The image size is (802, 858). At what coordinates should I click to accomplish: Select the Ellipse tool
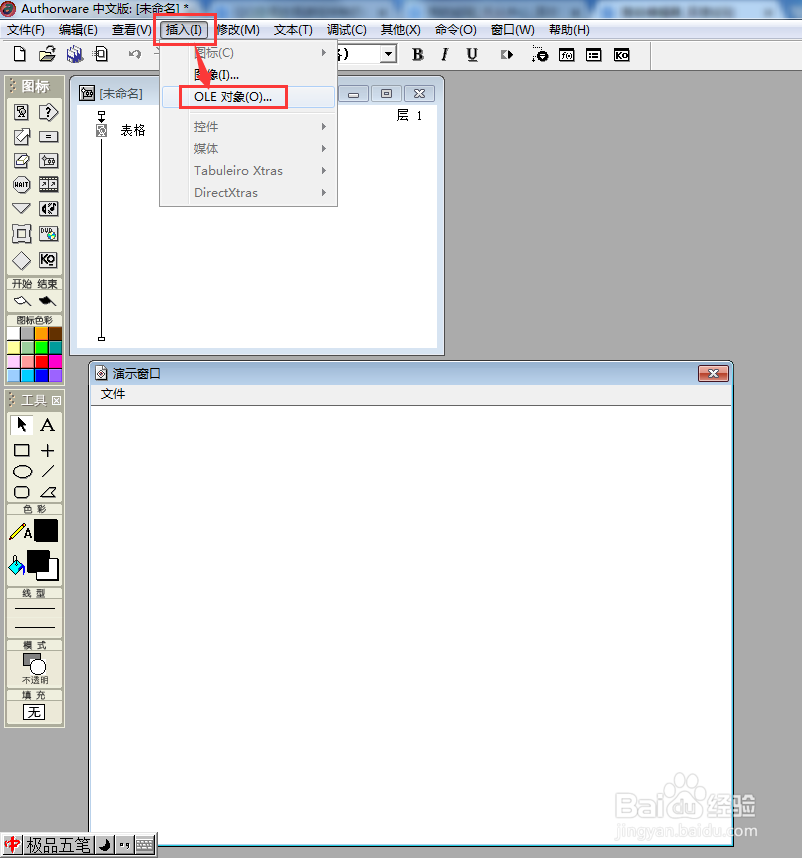click(x=22, y=471)
